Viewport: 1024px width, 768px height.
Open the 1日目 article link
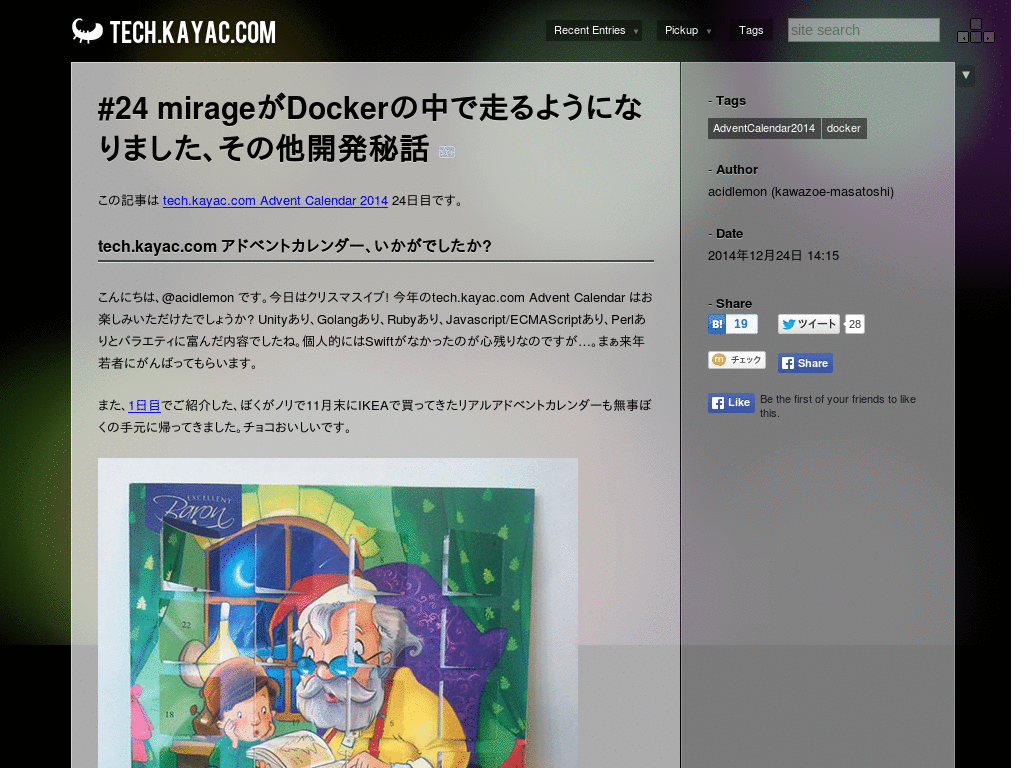[x=144, y=406]
